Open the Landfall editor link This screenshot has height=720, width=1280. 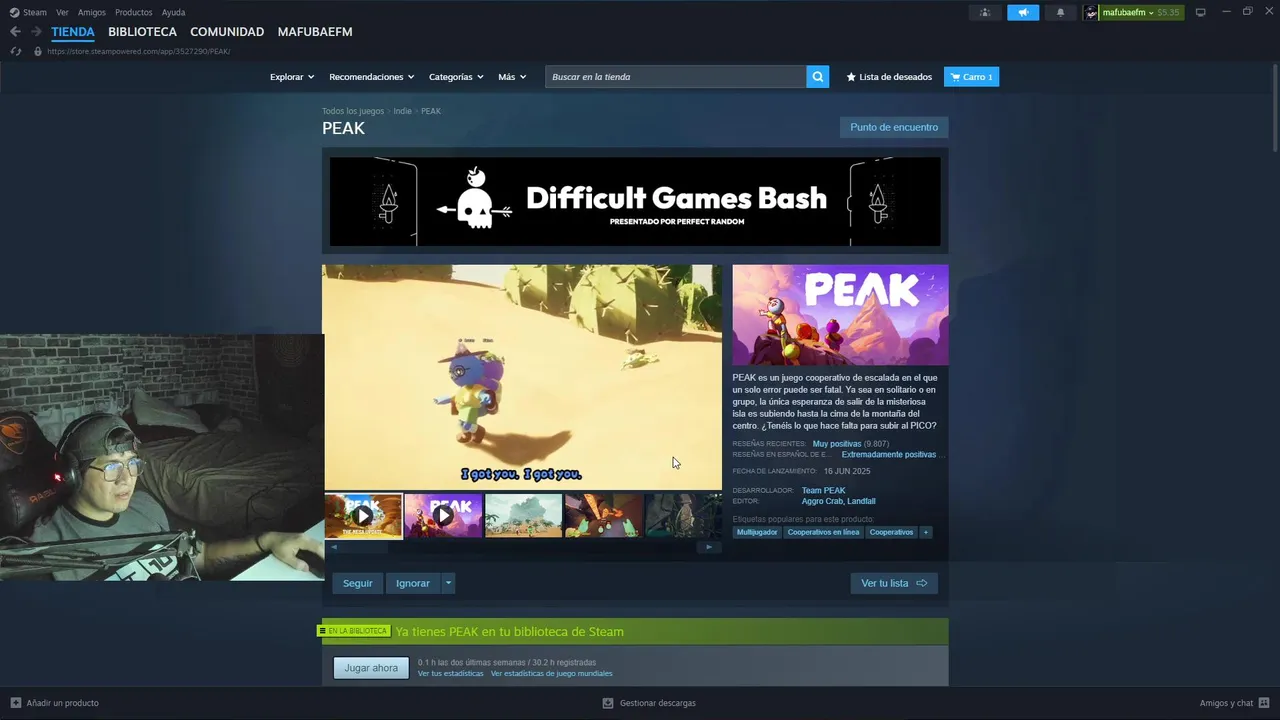click(861, 501)
